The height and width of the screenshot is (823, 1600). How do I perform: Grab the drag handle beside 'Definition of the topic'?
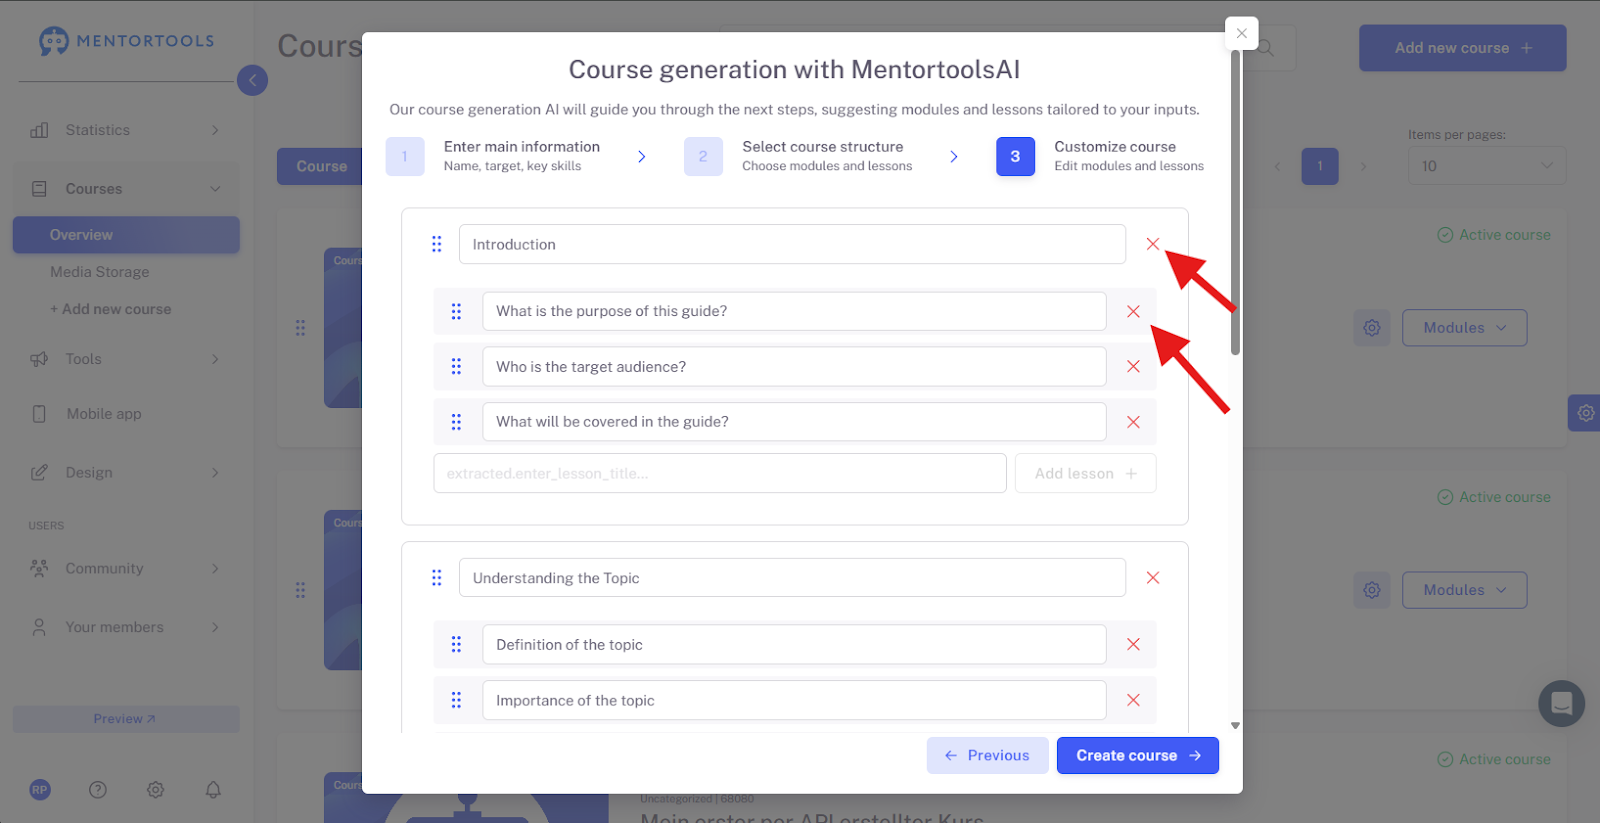pos(456,645)
